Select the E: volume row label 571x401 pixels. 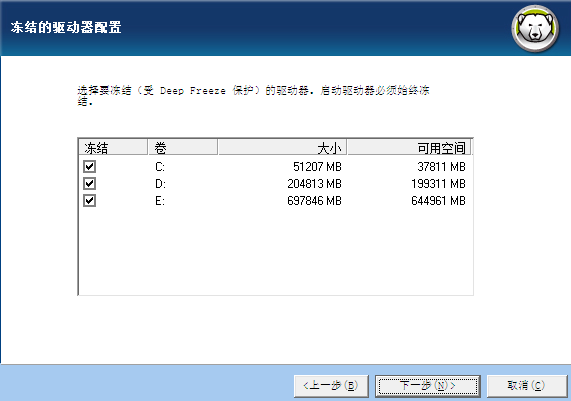160,201
